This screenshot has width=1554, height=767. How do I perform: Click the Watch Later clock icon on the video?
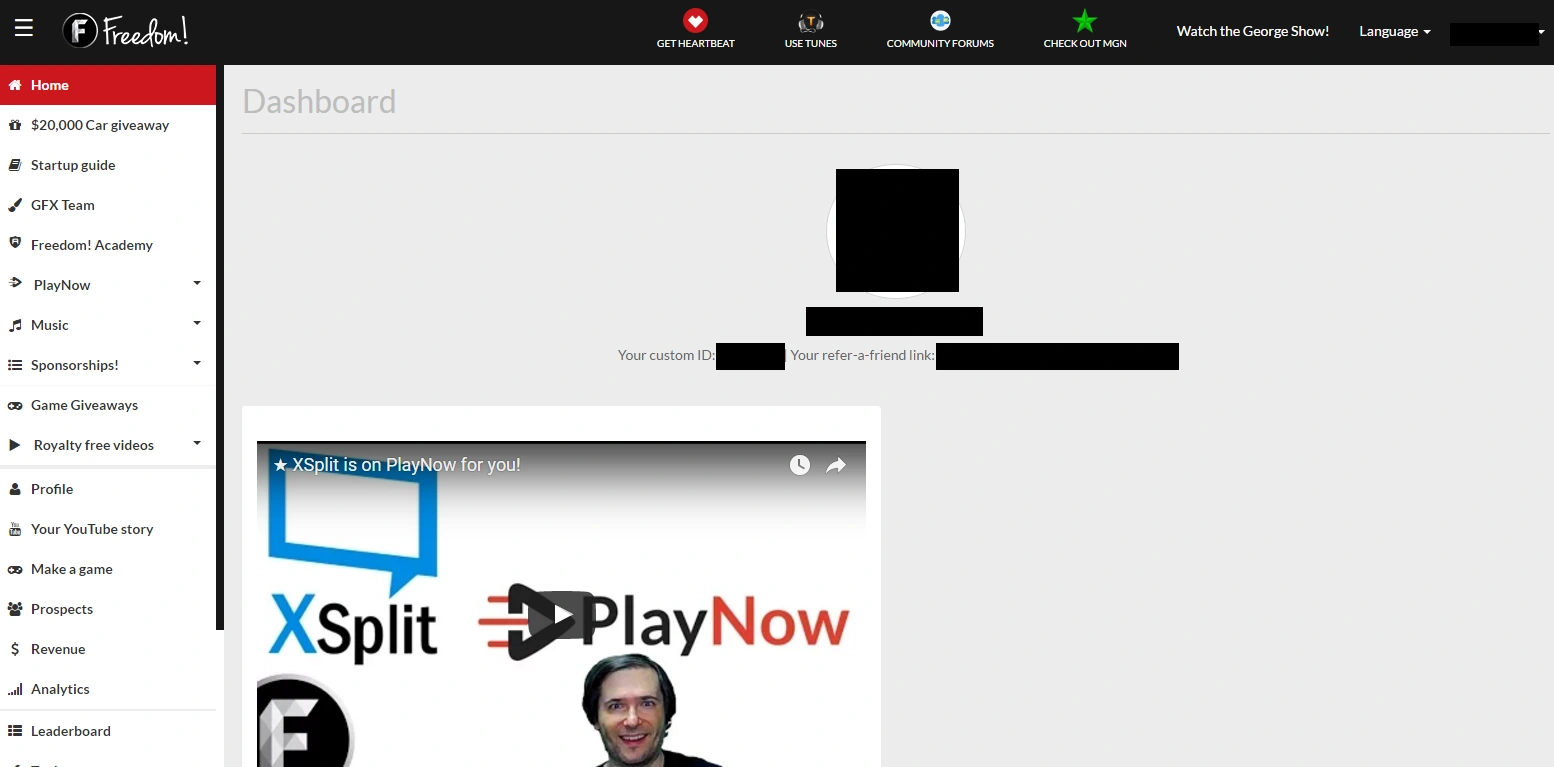tap(799, 465)
